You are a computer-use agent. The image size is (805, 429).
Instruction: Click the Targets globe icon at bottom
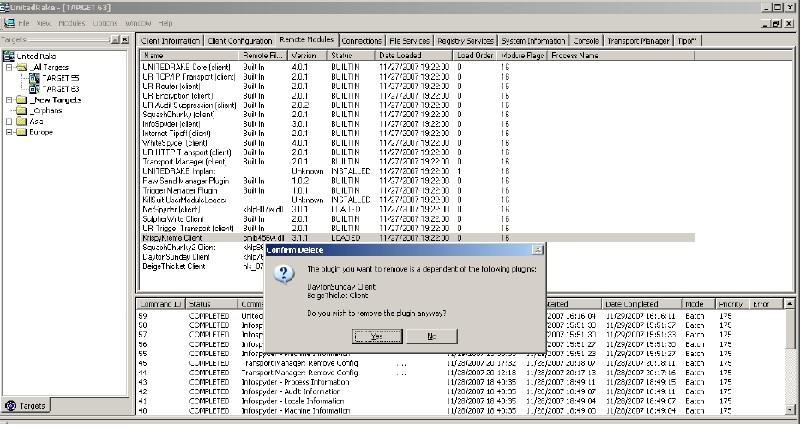pyautogui.click(x=10, y=405)
